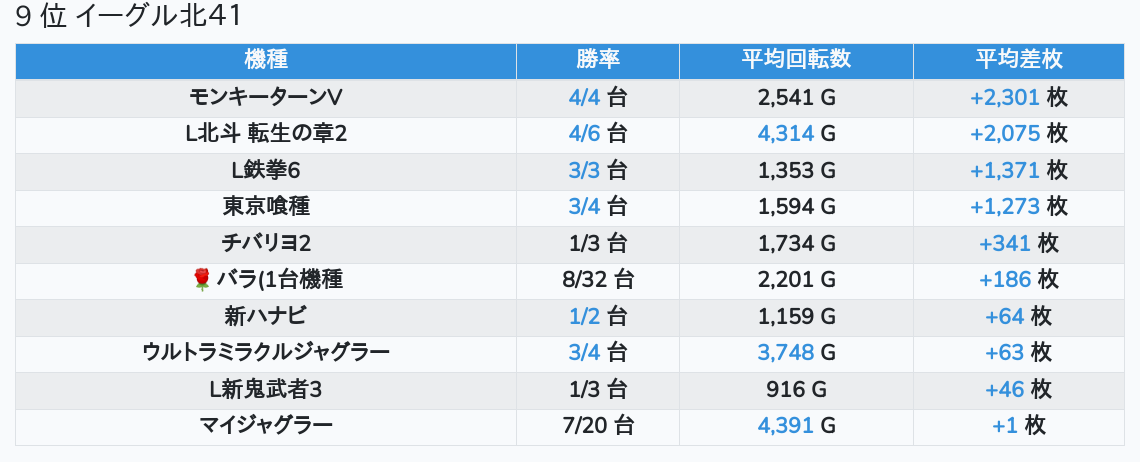Open the L北斗 転生の章2 row
This screenshot has width=1140, height=462.
coord(266,134)
